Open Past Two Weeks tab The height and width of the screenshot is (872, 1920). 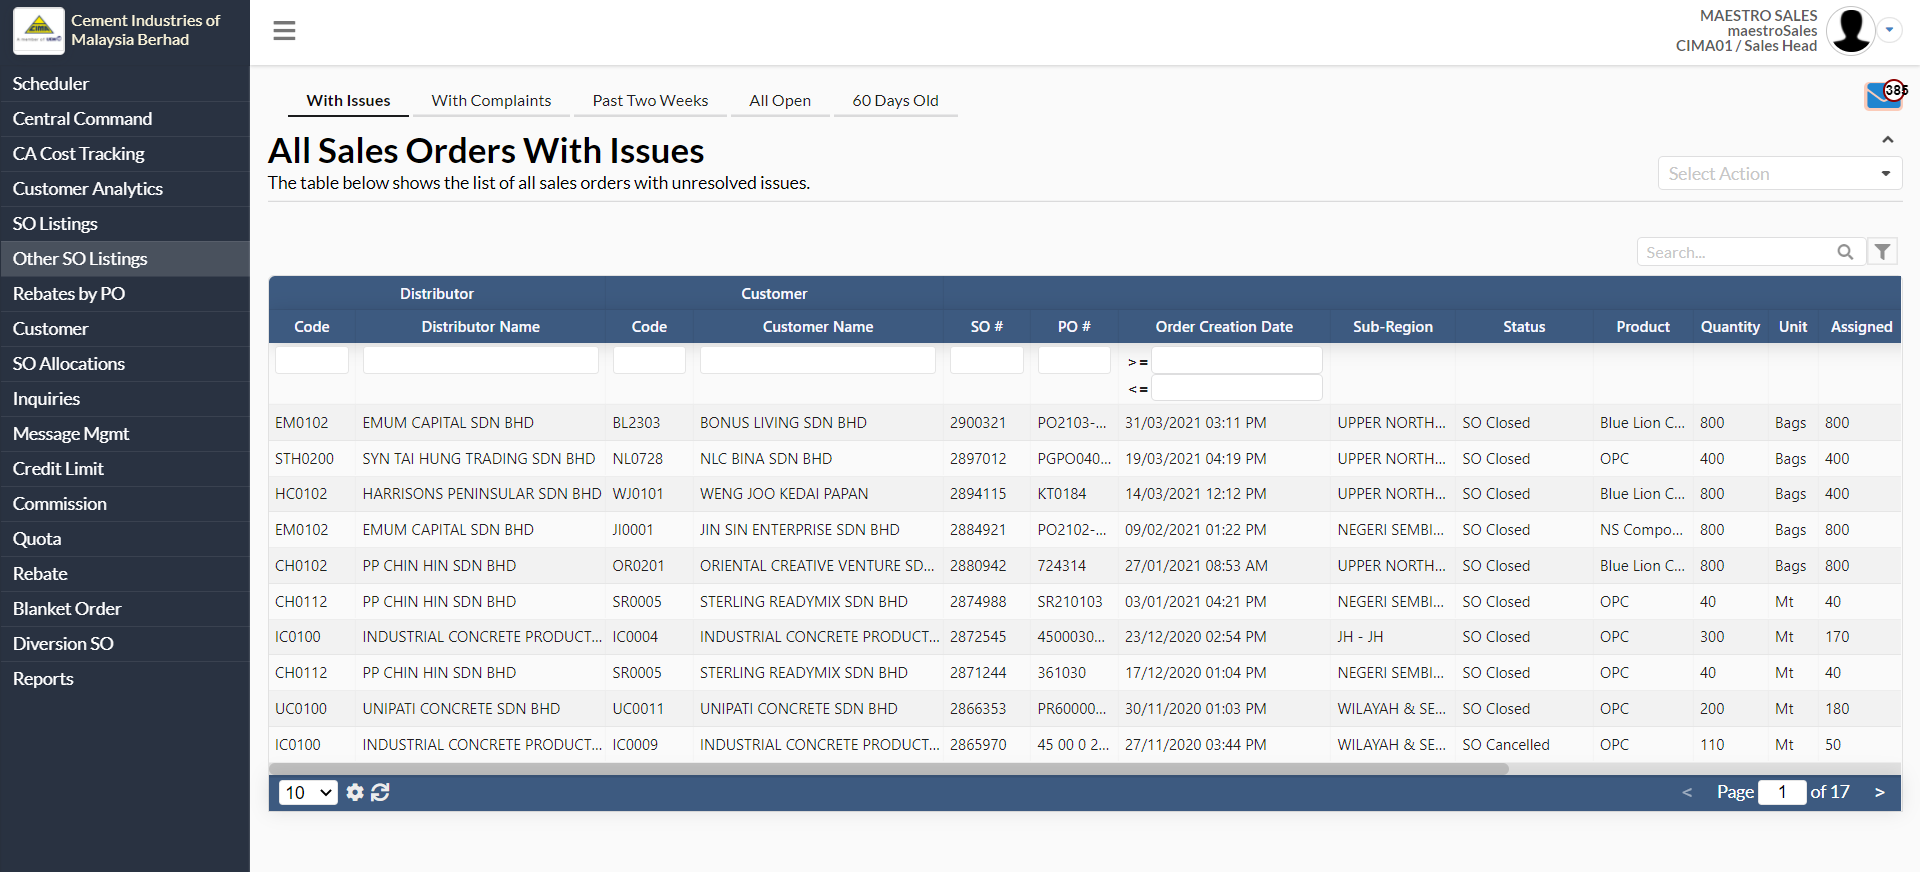tap(650, 101)
